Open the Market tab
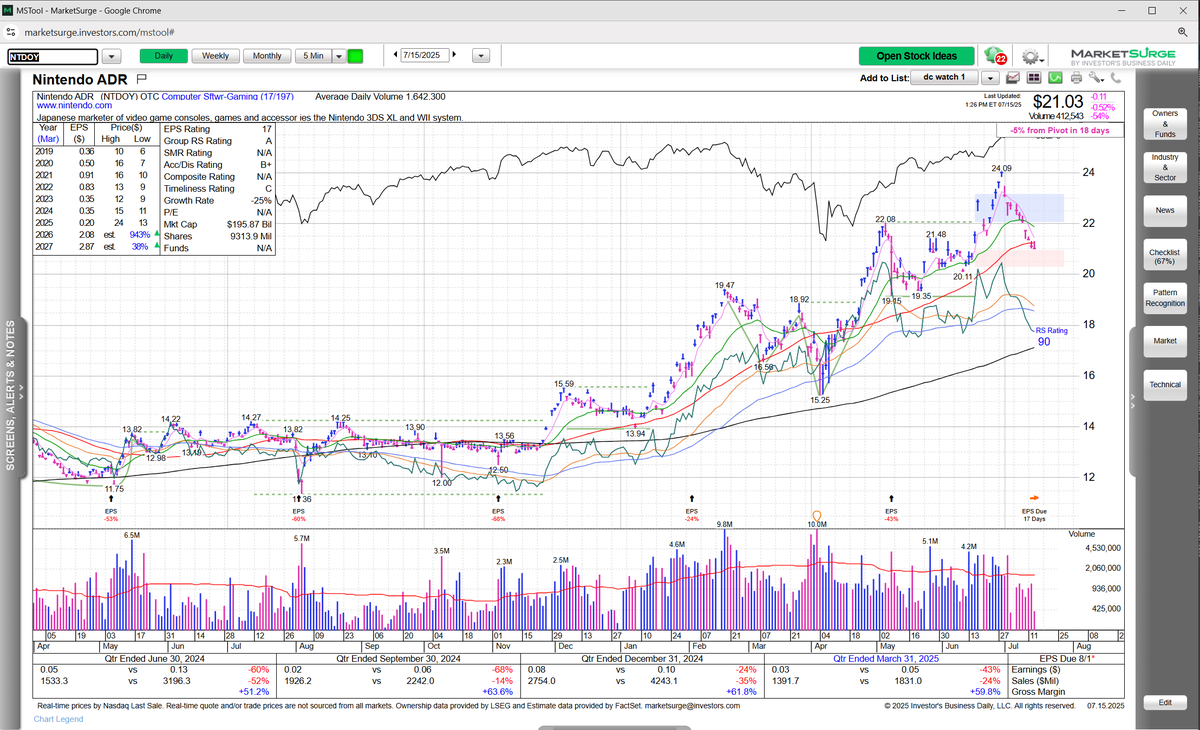1200x730 pixels. (x=1164, y=341)
